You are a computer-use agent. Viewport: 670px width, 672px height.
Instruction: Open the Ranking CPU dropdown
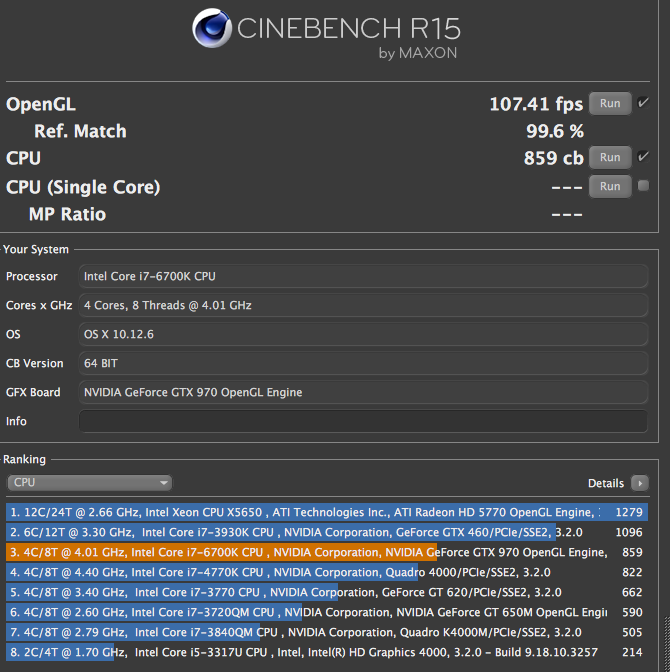click(x=90, y=483)
